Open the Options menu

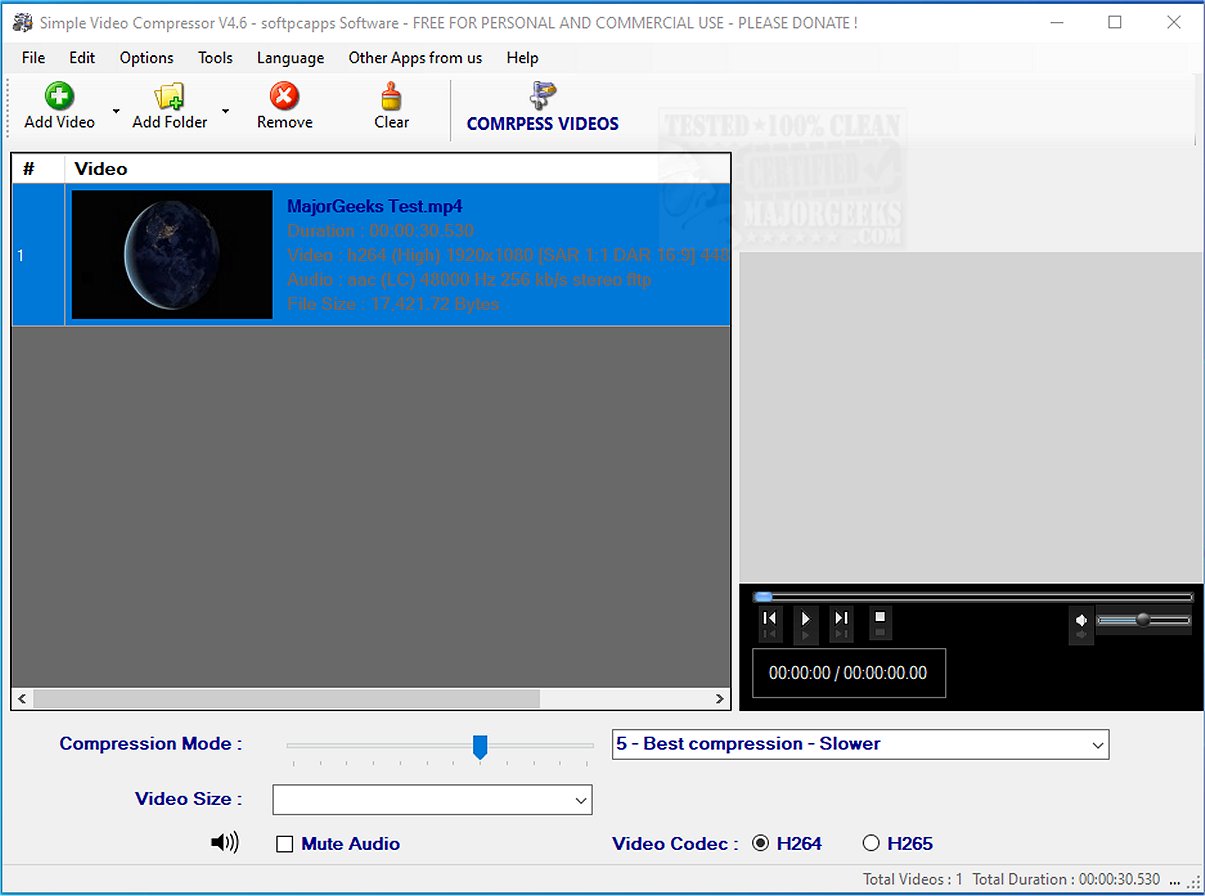(x=146, y=58)
